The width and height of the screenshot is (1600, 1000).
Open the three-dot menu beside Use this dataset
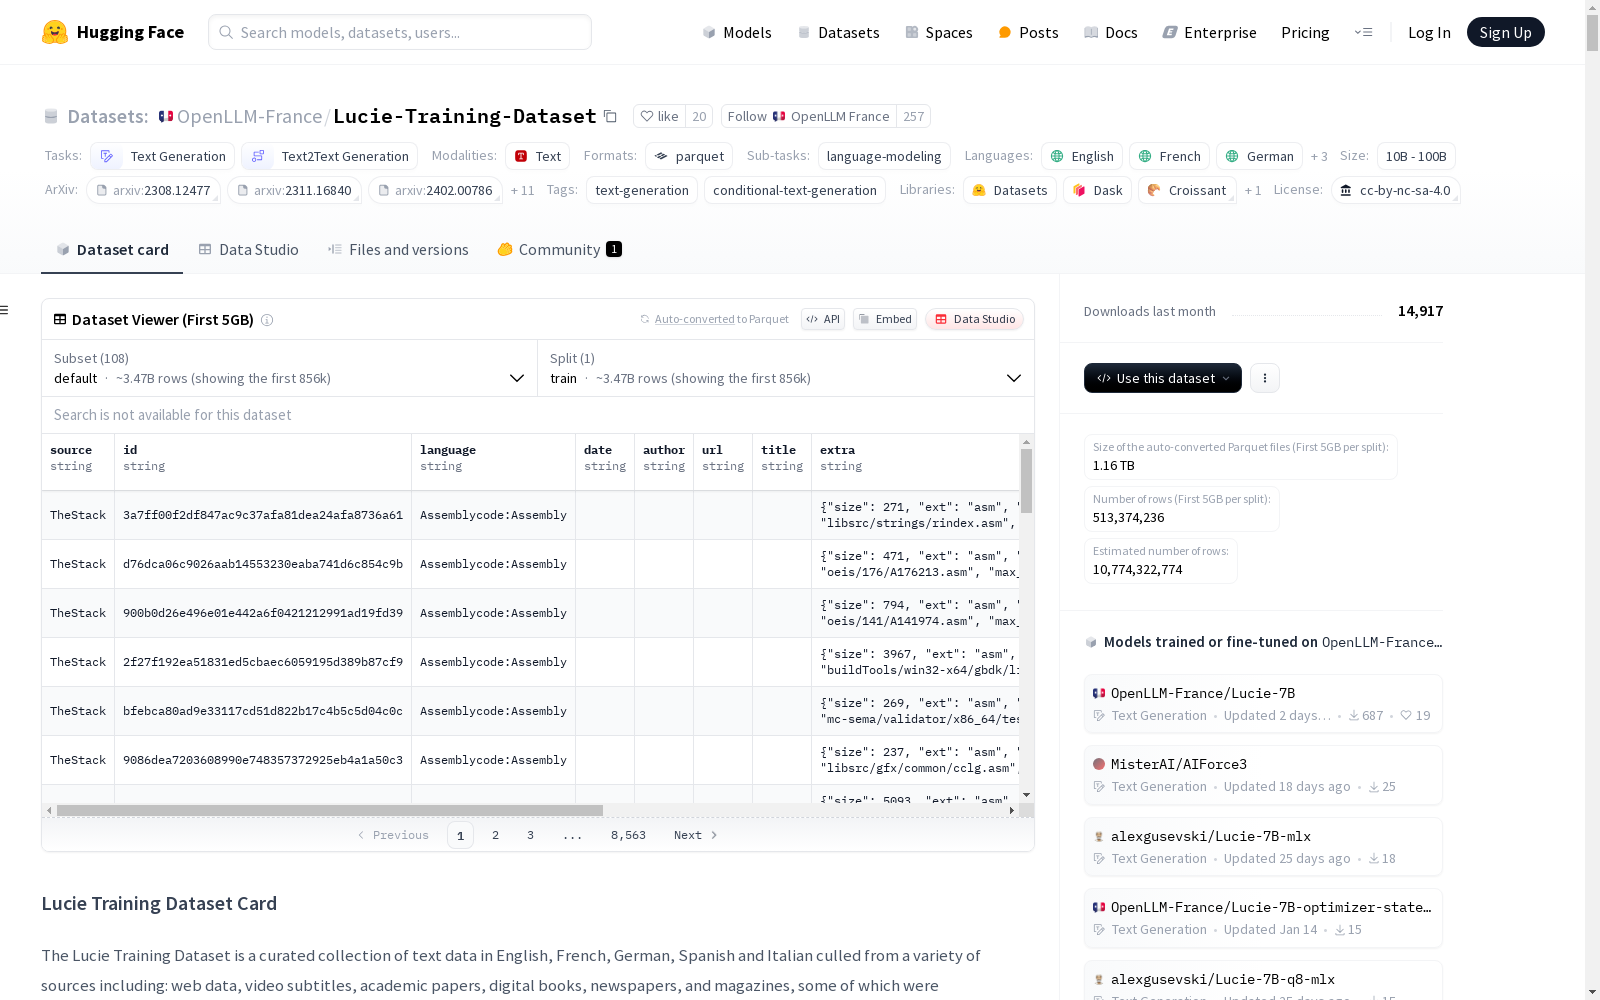tap(1265, 378)
